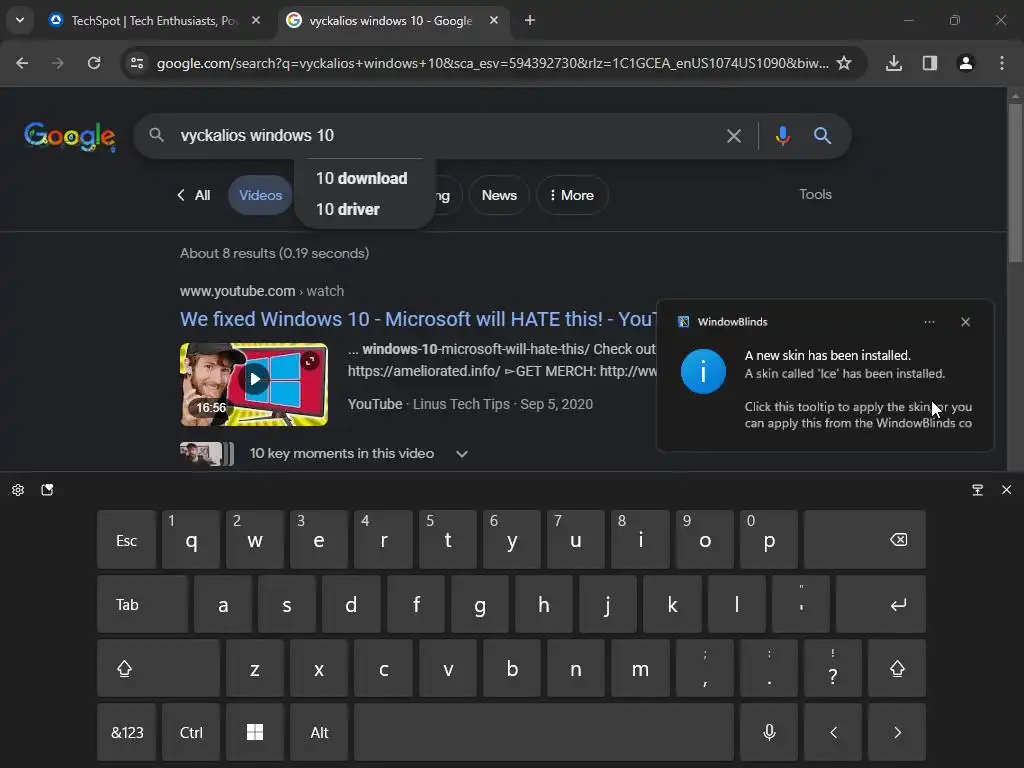
Task: Select the vyckalios windows 10 Google tab
Action: tap(391, 21)
